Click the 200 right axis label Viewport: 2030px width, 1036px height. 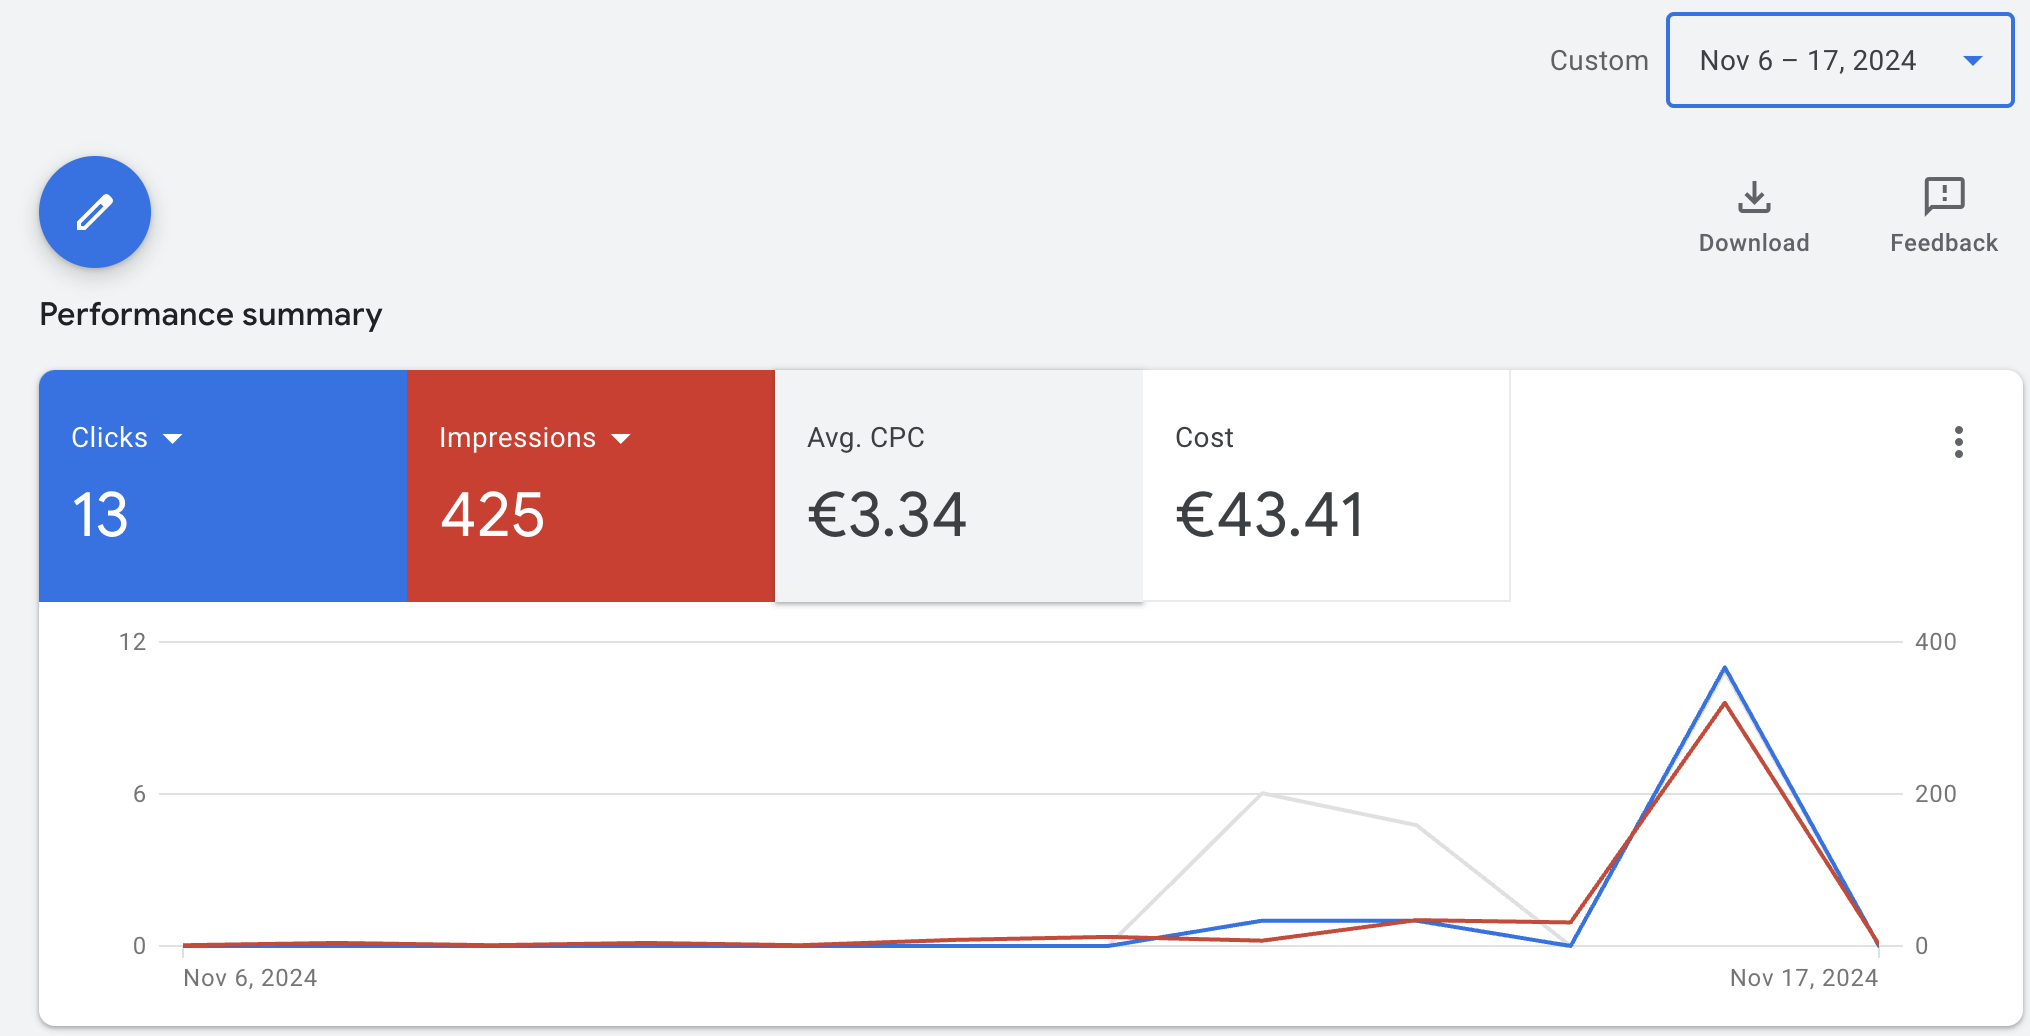click(x=1936, y=794)
